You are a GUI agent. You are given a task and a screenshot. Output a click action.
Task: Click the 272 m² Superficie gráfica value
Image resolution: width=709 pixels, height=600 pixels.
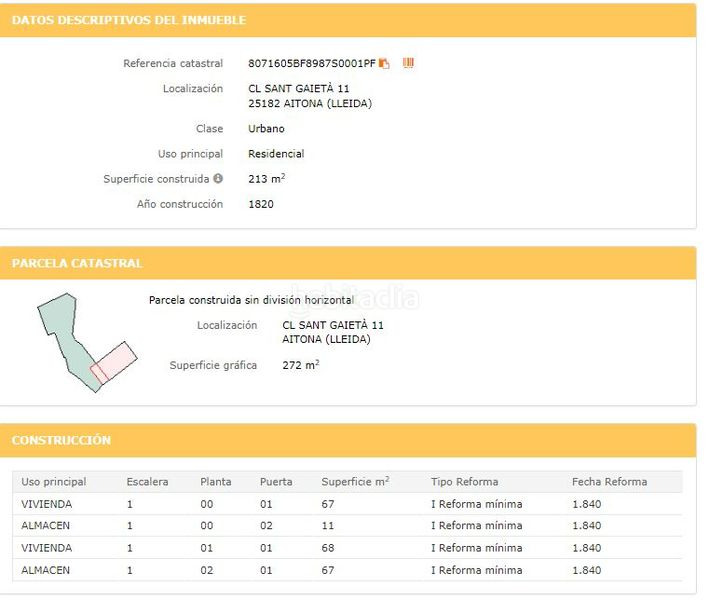click(300, 366)
